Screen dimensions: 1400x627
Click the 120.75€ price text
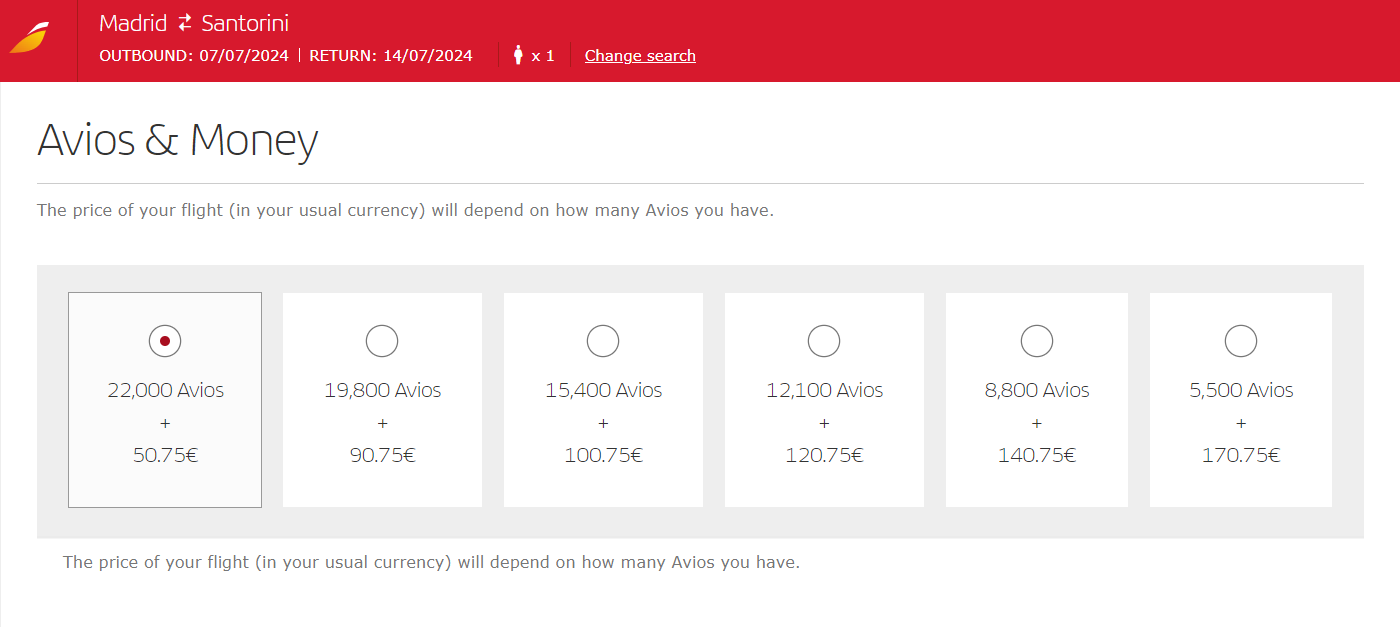click(x=824, y=455)
